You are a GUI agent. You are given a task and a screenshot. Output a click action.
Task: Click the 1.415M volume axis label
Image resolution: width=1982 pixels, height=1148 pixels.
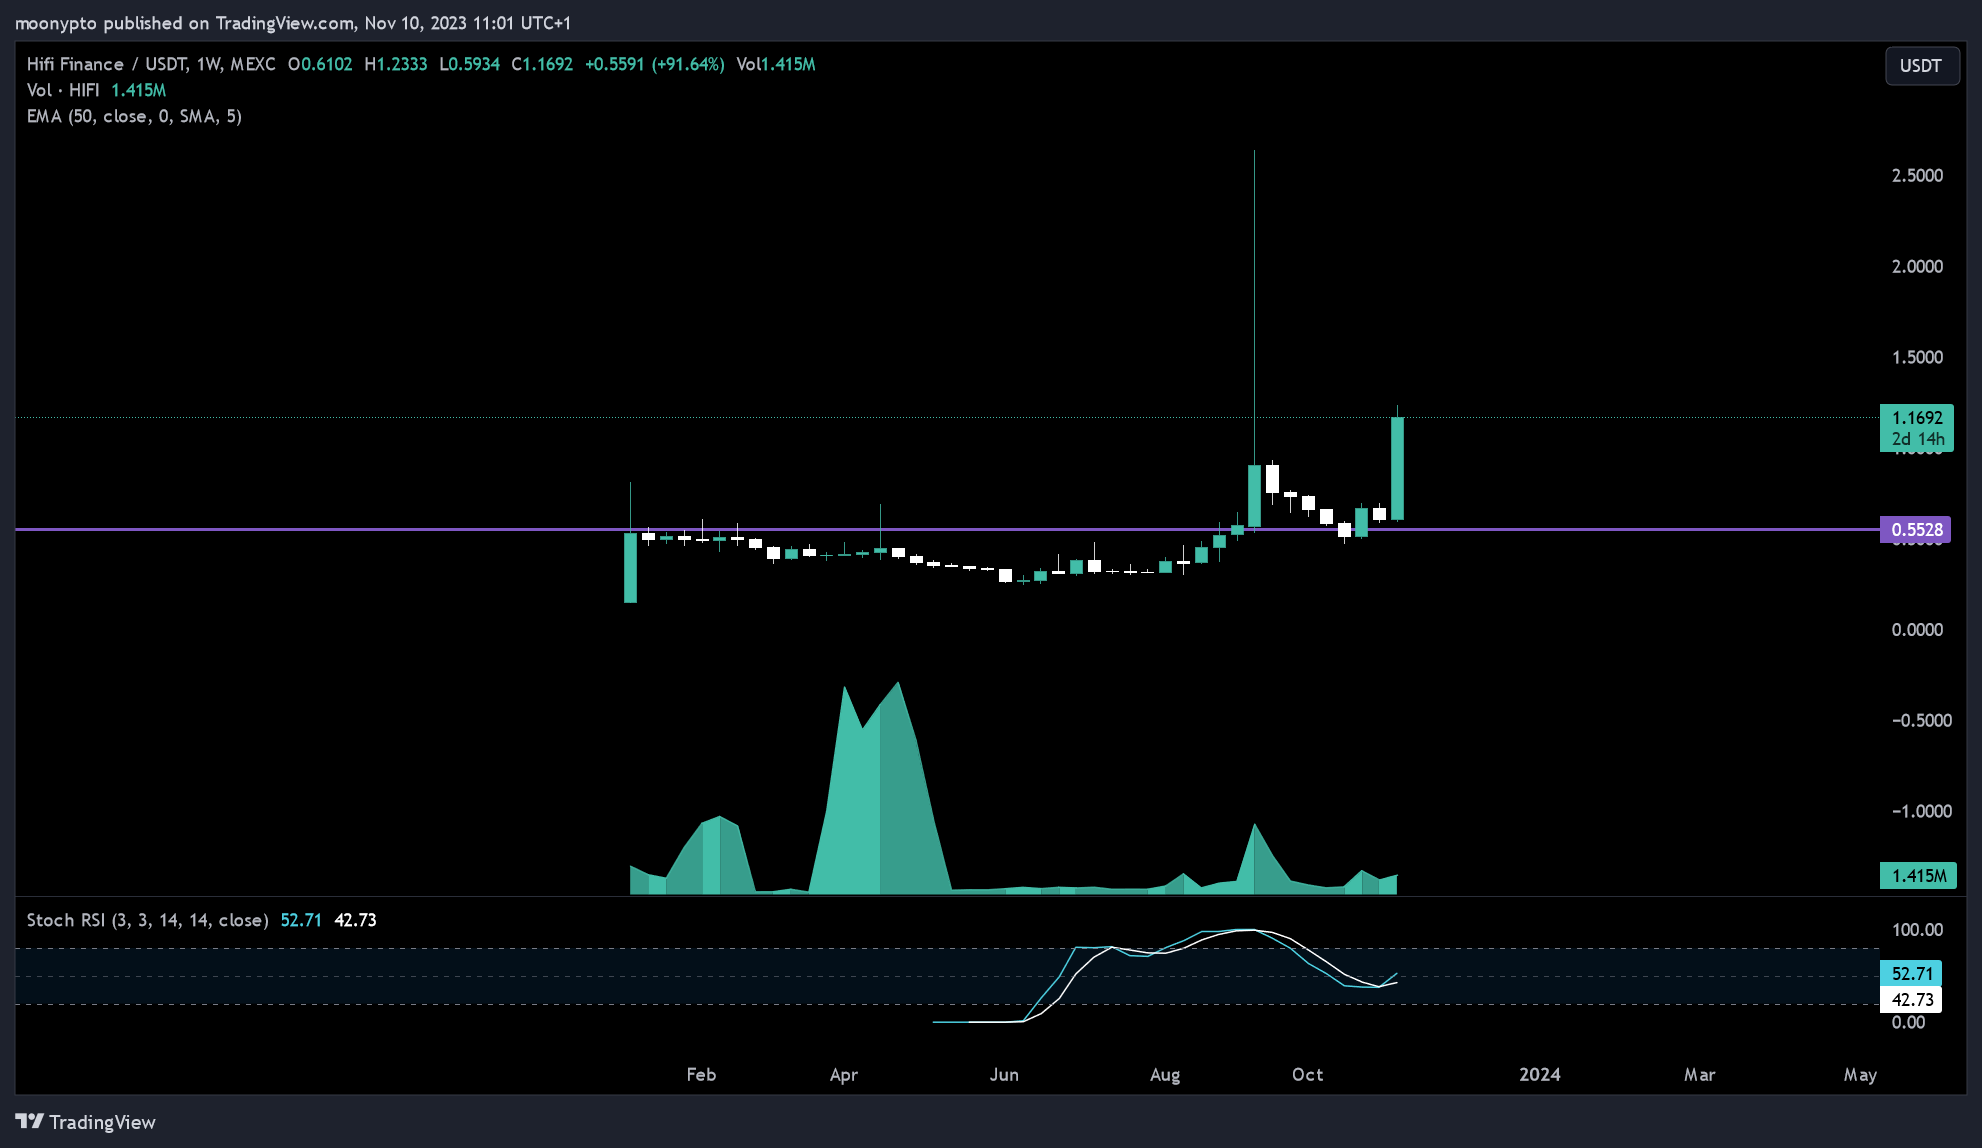1918,876
